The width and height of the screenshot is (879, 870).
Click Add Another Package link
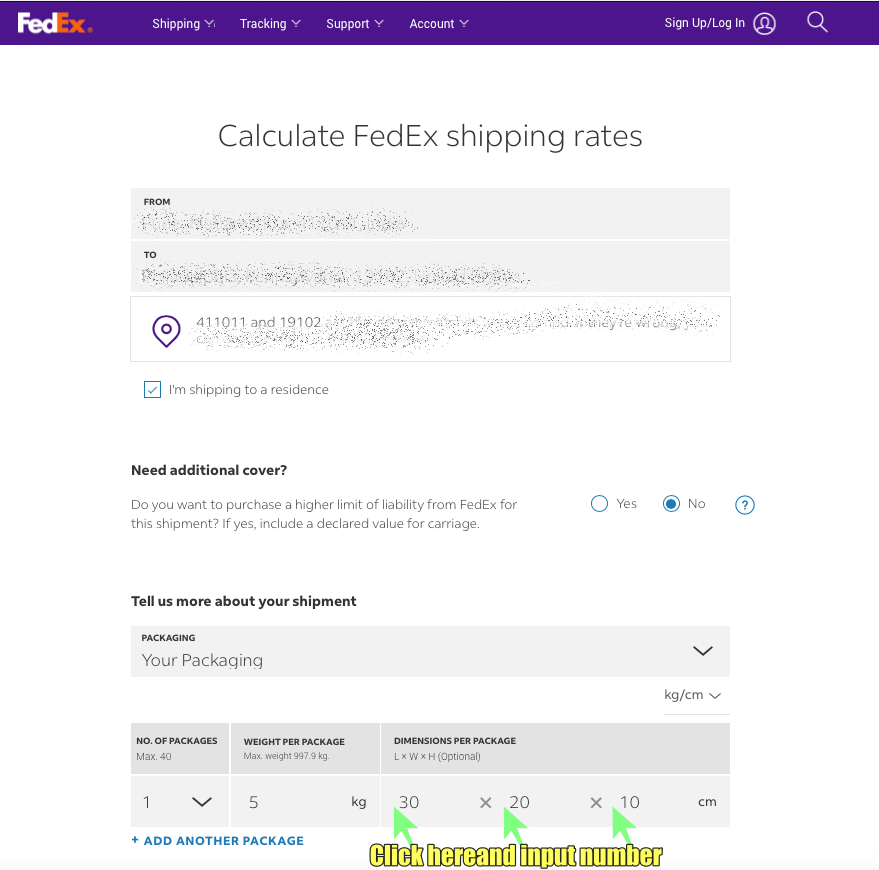[x=217, y=841]
